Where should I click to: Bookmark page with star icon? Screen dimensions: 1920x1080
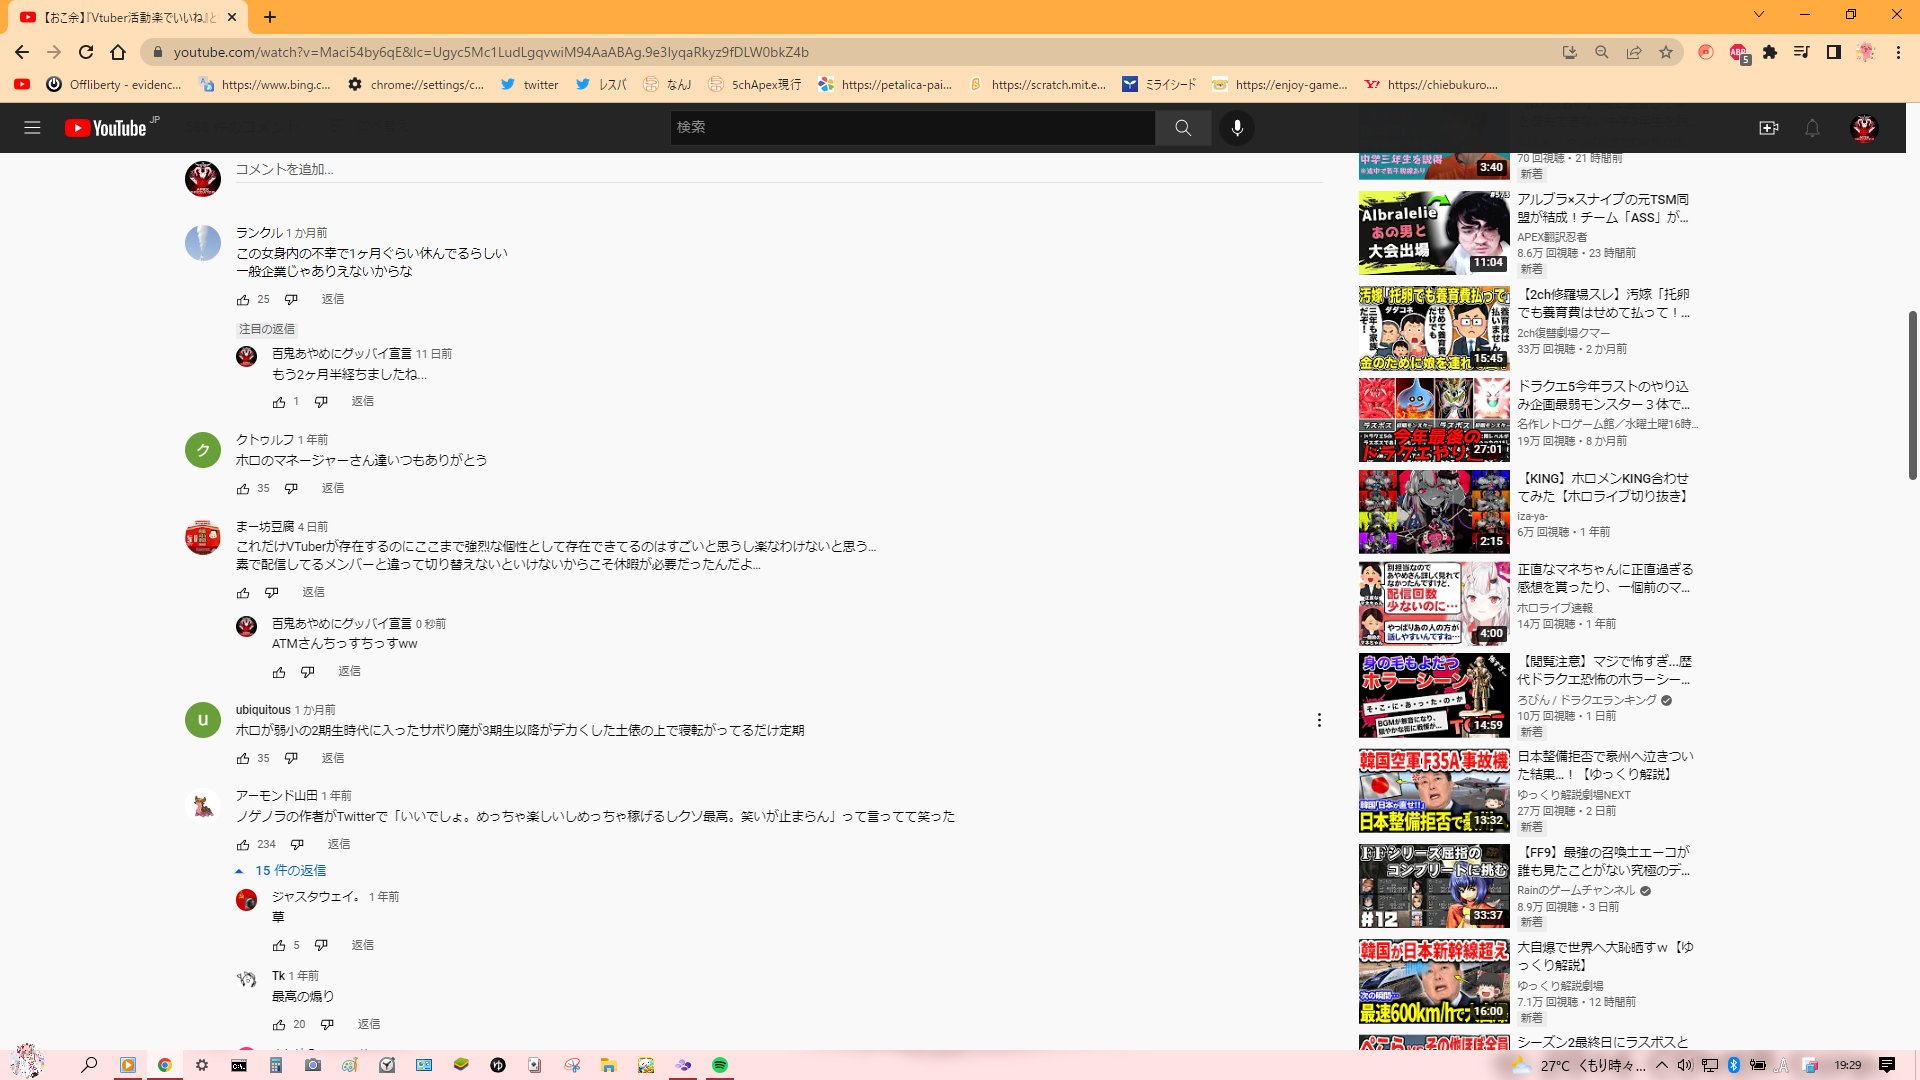(1666, 52)
